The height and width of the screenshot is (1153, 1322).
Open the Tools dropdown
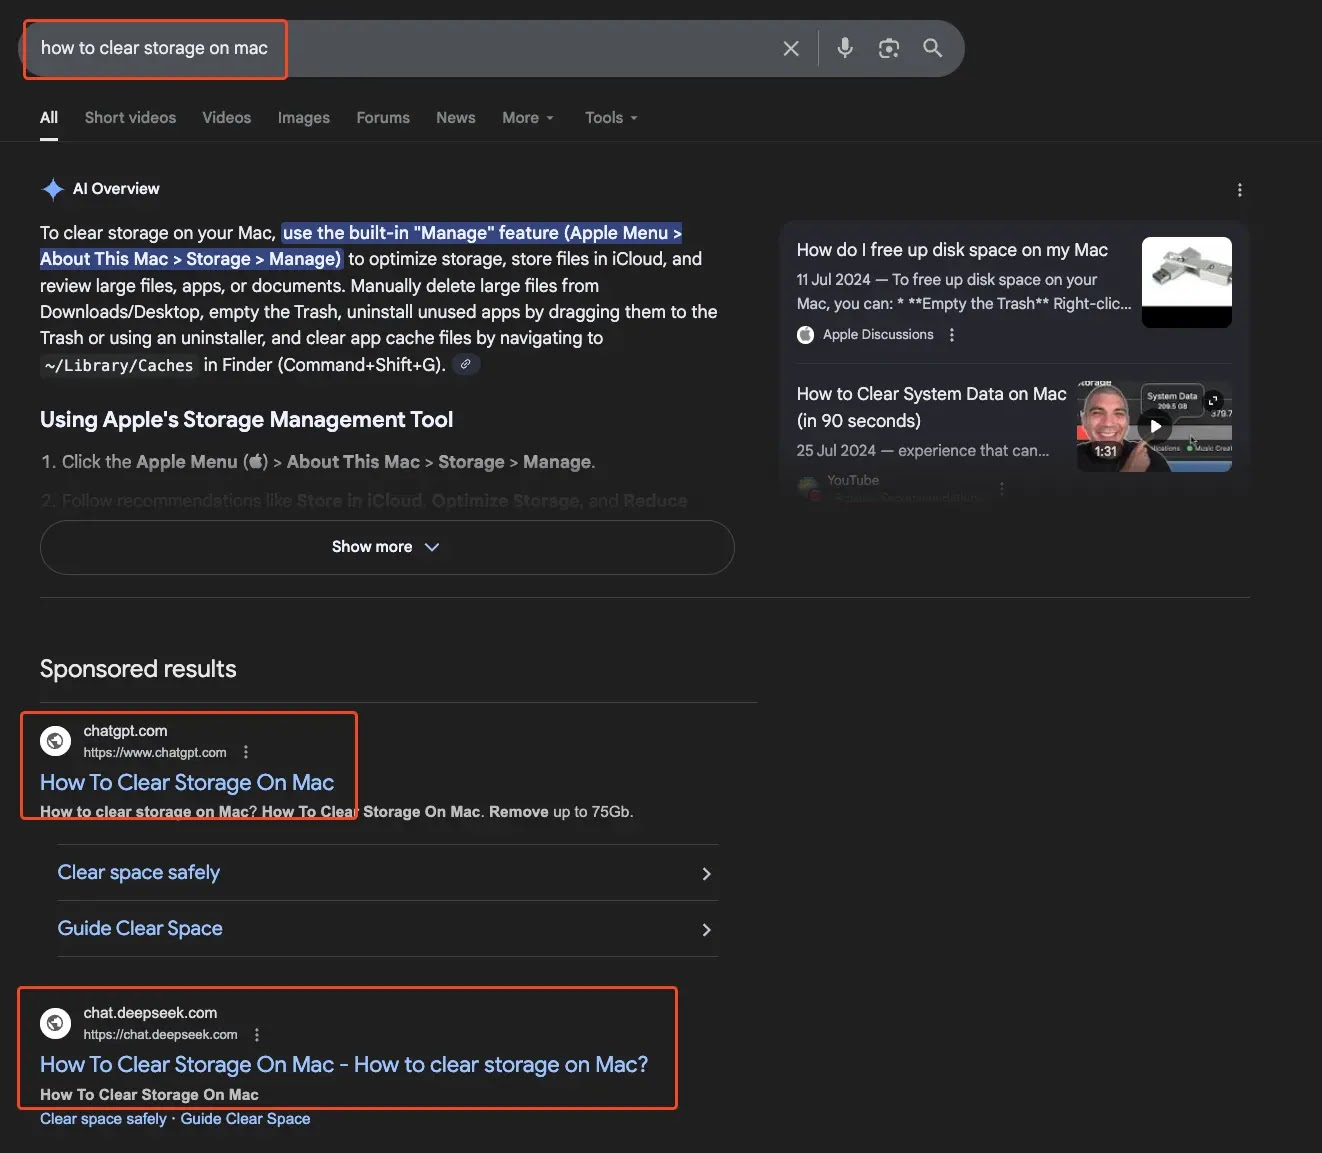point(610,117)
